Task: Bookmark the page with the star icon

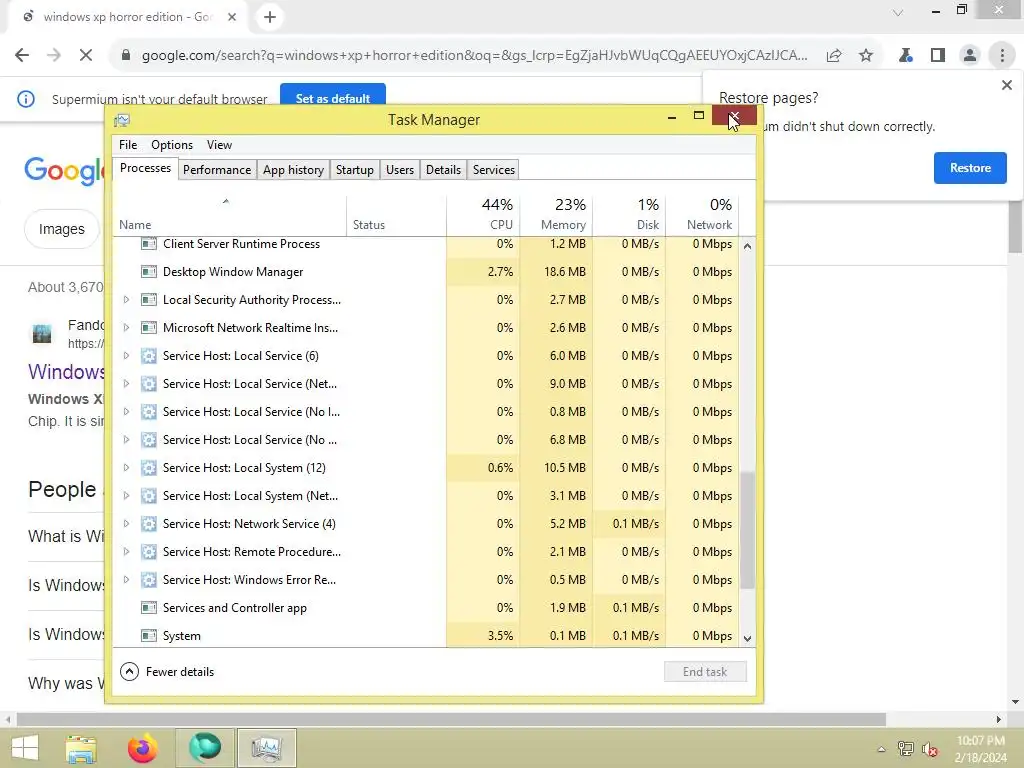Action: click(866, 56)
